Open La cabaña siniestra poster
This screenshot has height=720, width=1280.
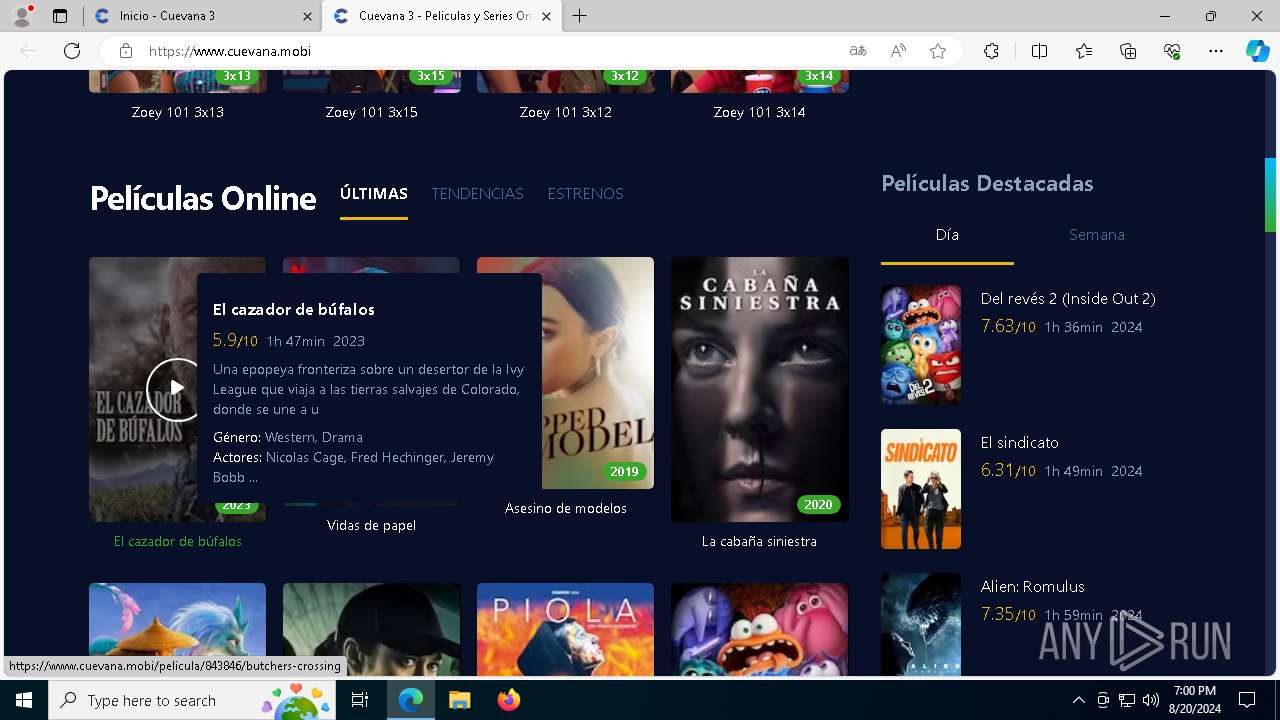[x=760, y=389]
